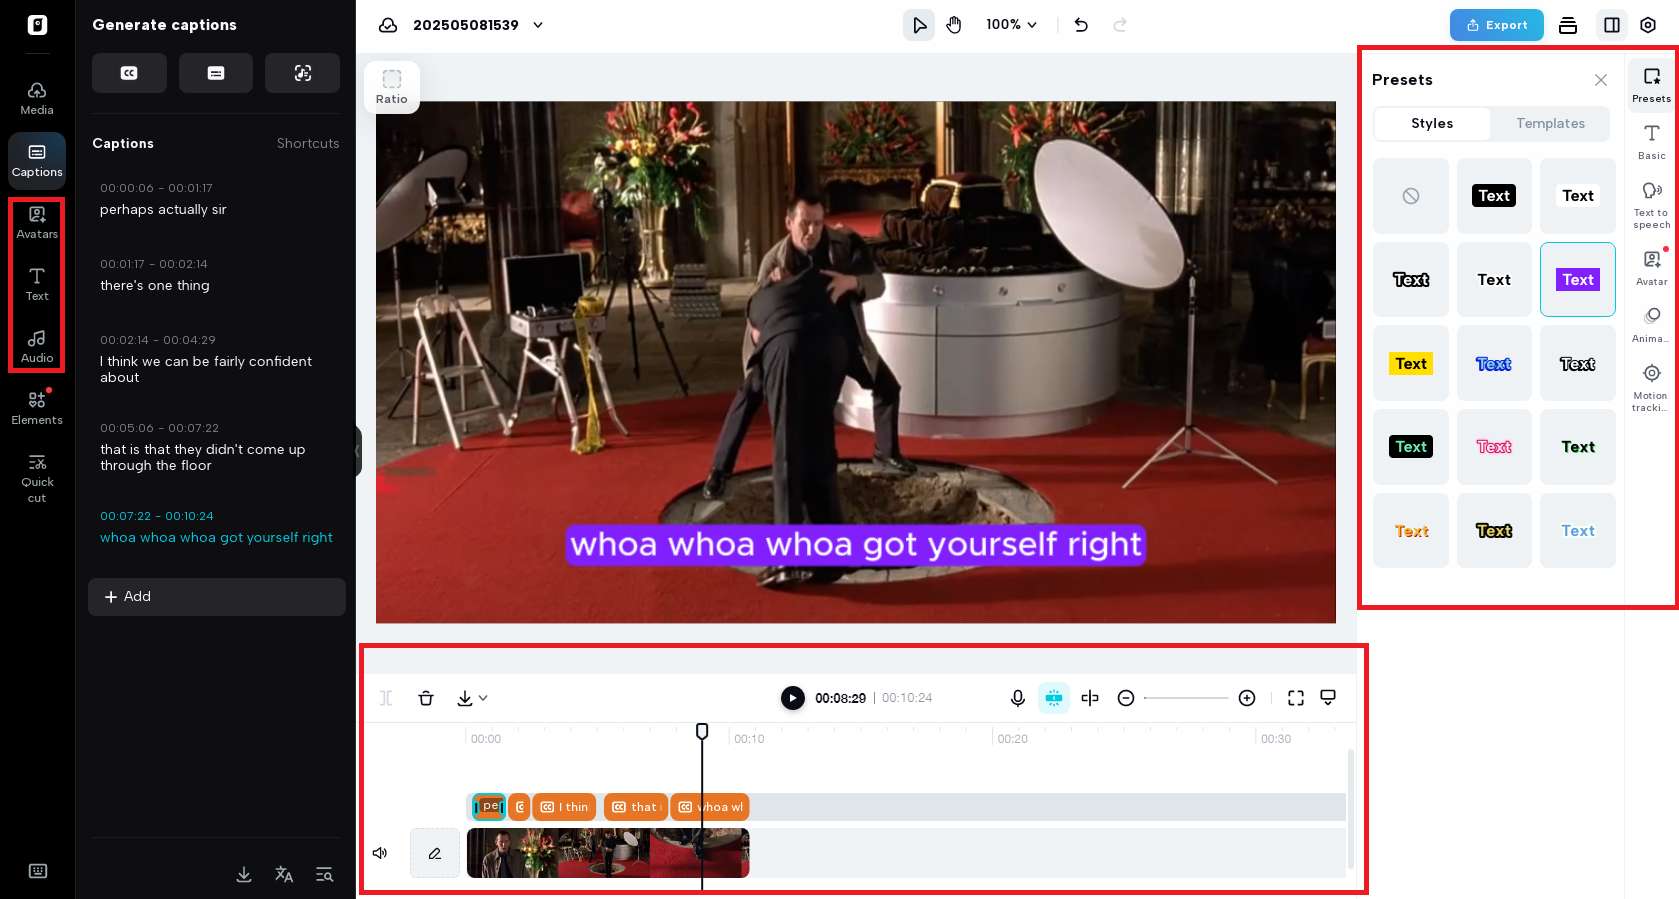This screenshot has height=899, width=1679.
Task: Select the hand pan tool
Action: pos(954,25)
